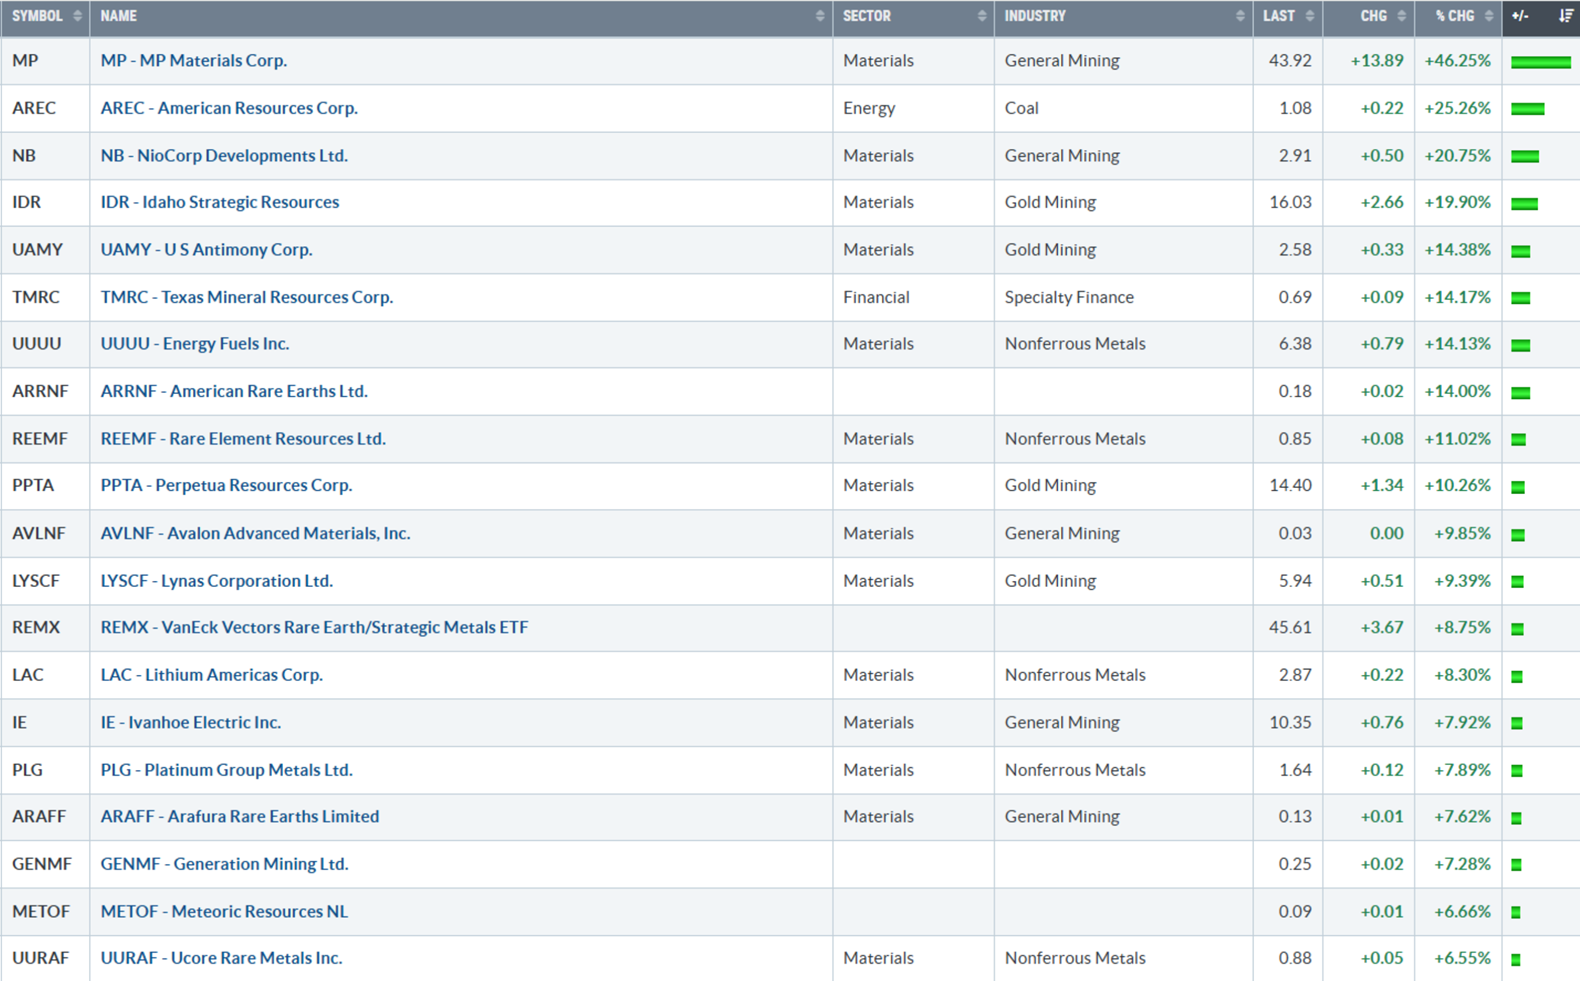The width and height of the screenshot is (1580, 981).
Task: Click the +25.26% change value
Action: (x=1458, y=108)
